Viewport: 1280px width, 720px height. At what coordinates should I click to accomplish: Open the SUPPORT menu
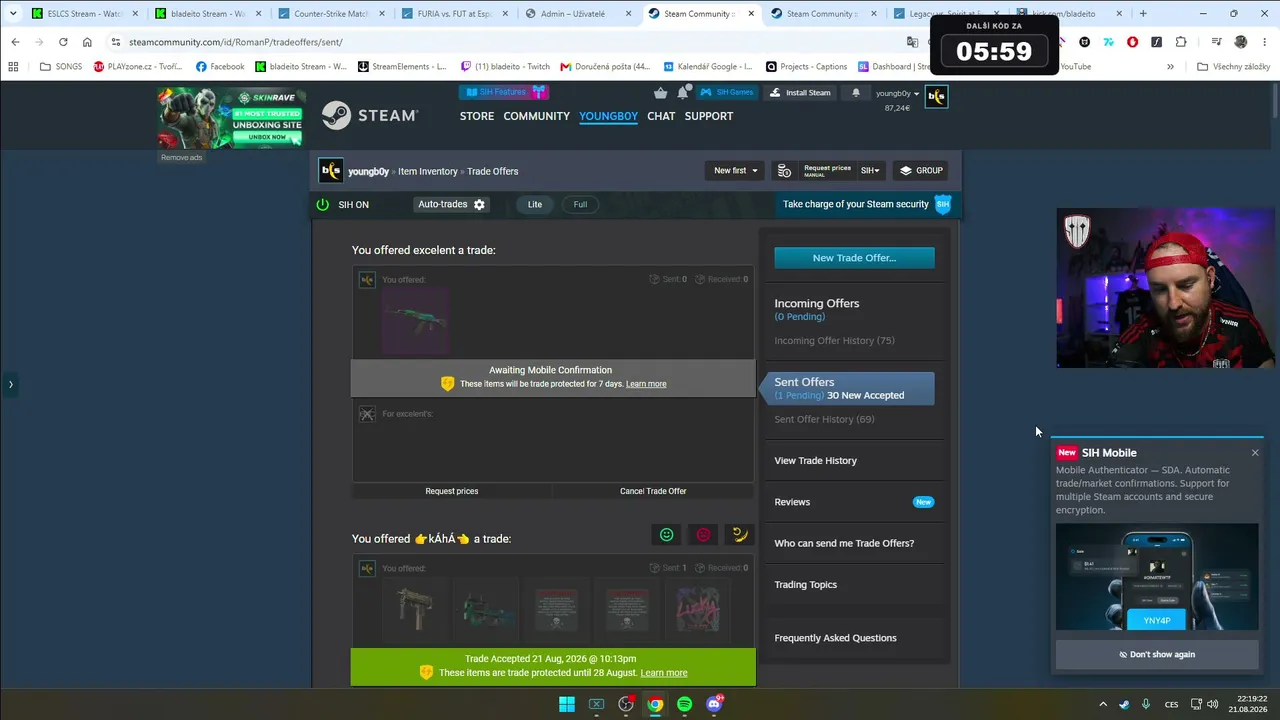pos(709,116)
